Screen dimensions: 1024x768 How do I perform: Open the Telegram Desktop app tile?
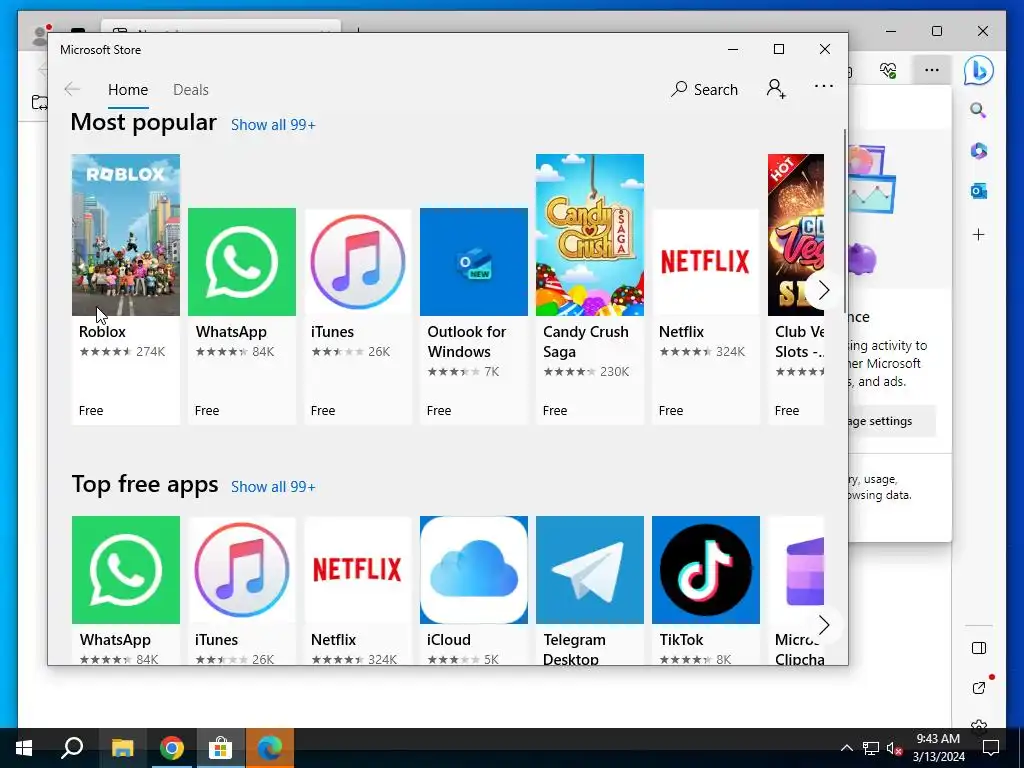coord(590,590)
